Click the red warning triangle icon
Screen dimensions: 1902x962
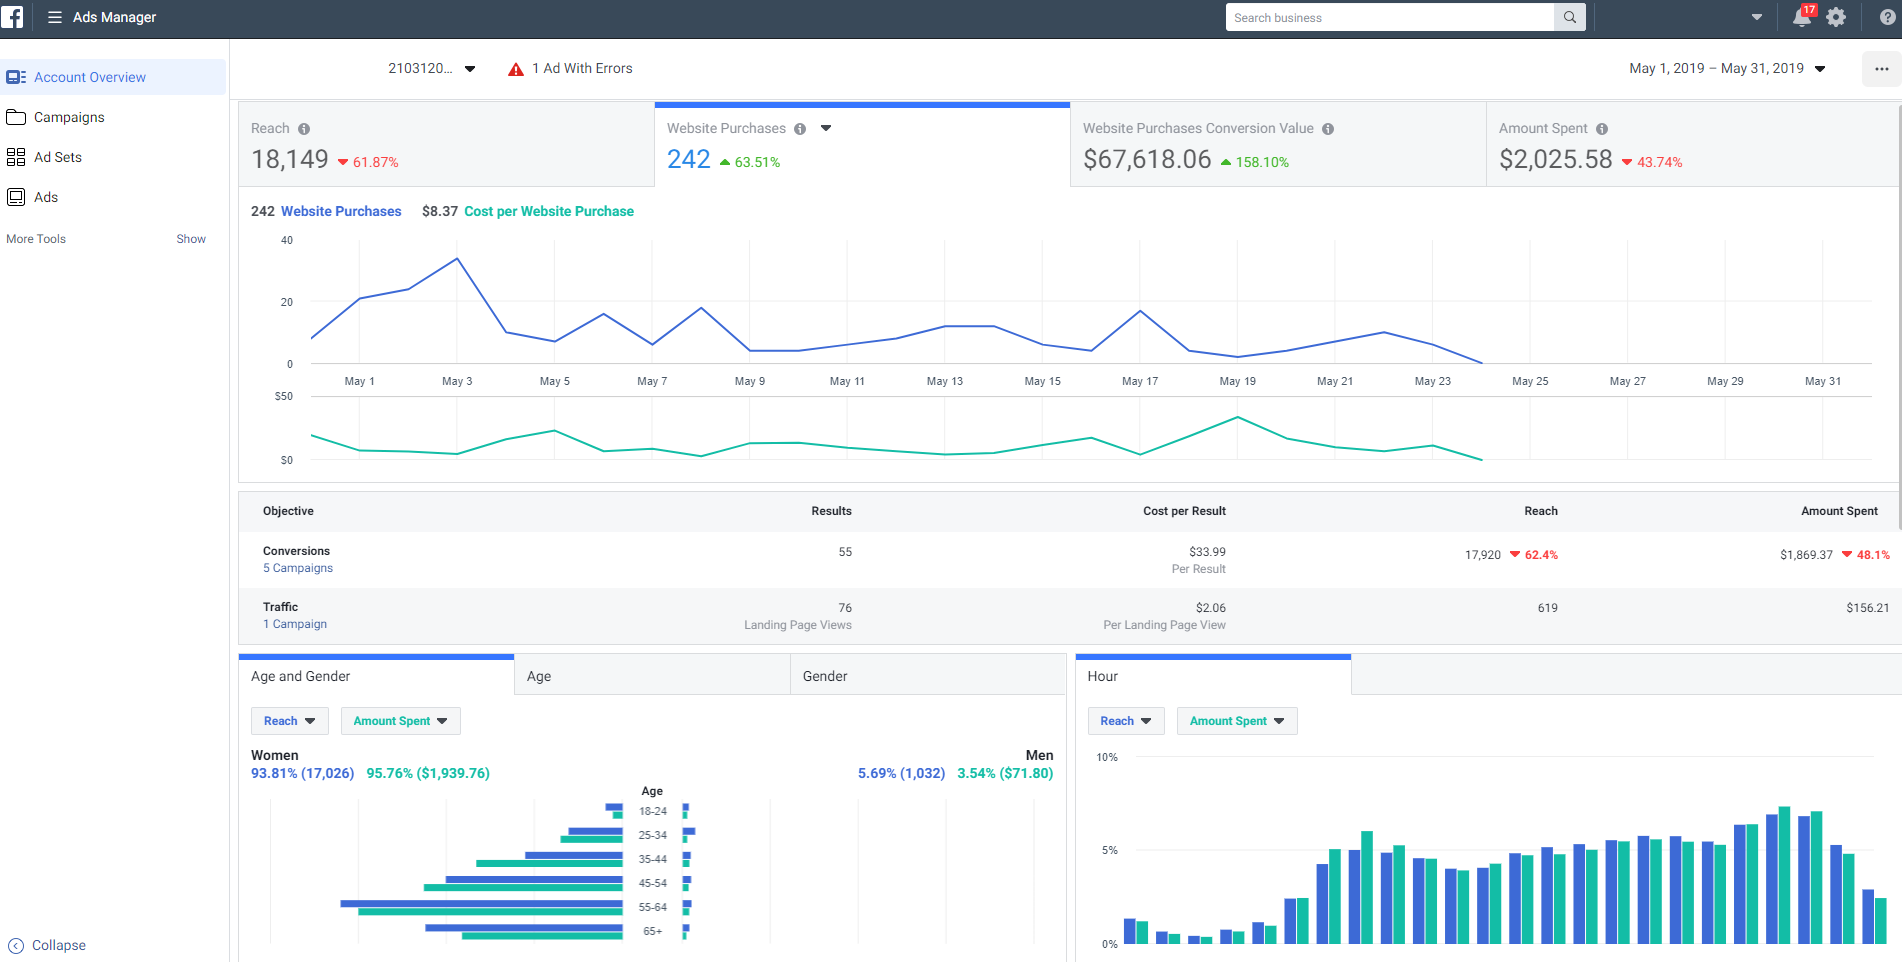pyautogui.click(x=516, y=69)
